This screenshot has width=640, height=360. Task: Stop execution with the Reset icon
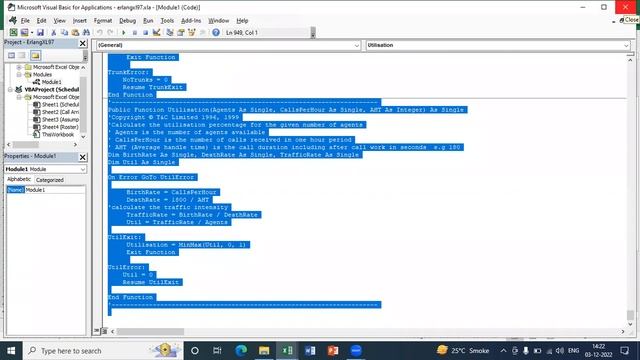145,33
